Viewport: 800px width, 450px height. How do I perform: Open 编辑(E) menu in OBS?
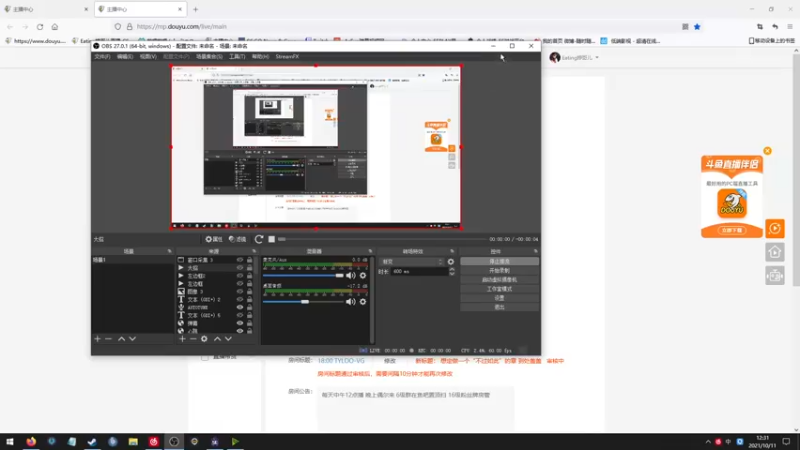pyautogui.click(x=124, y=57)
